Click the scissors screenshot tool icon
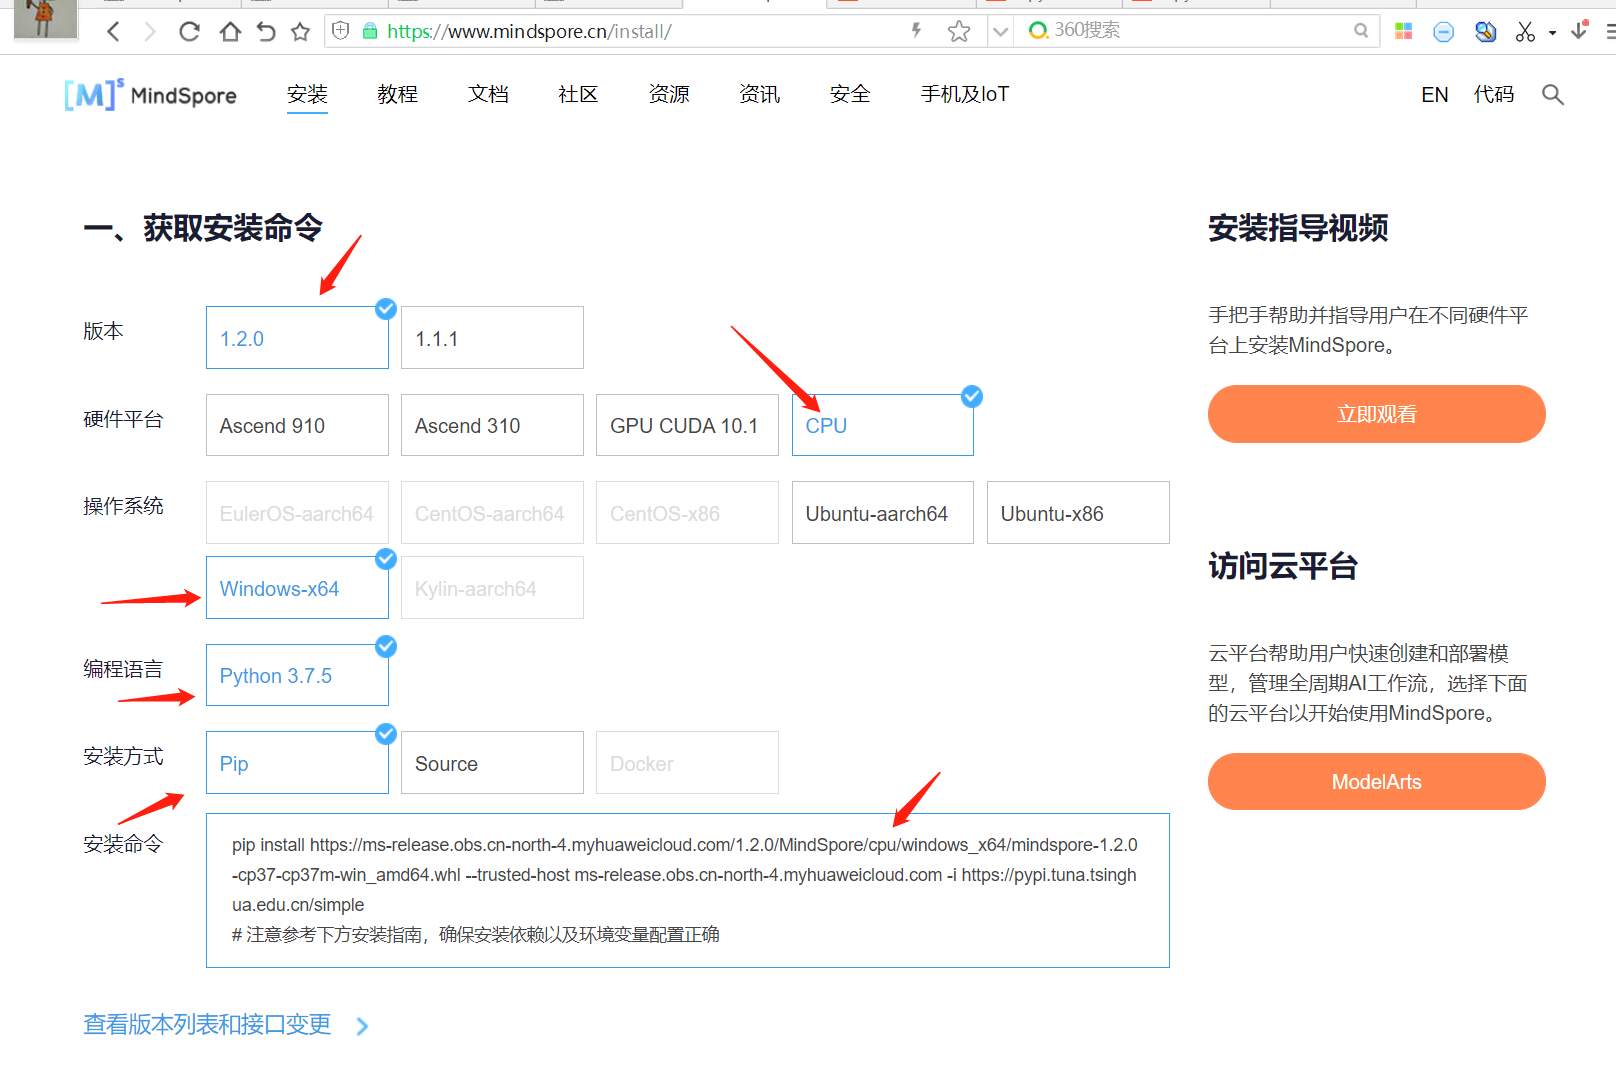The width and height of the screenshot is (1616, 1084). click(x=1525, y=32)
